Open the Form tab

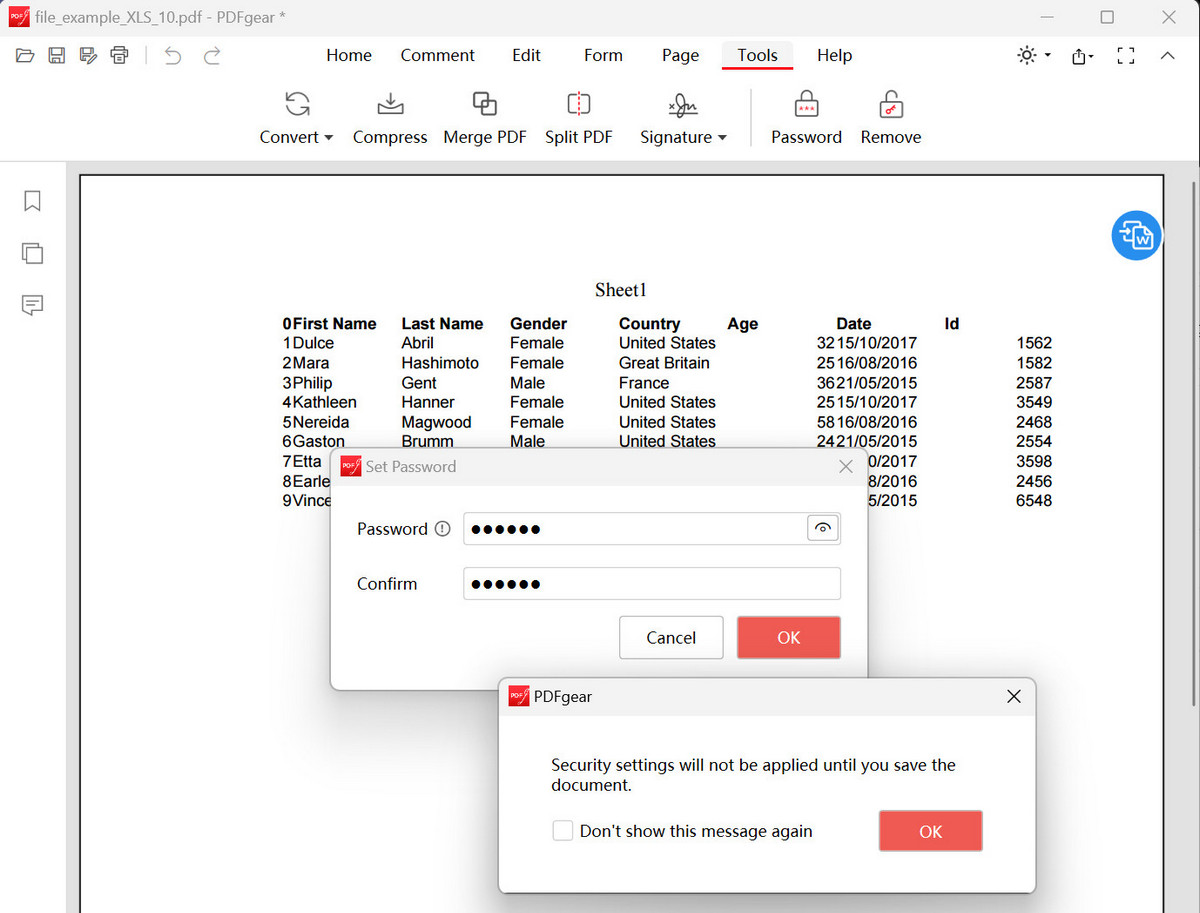coord(603,55)
